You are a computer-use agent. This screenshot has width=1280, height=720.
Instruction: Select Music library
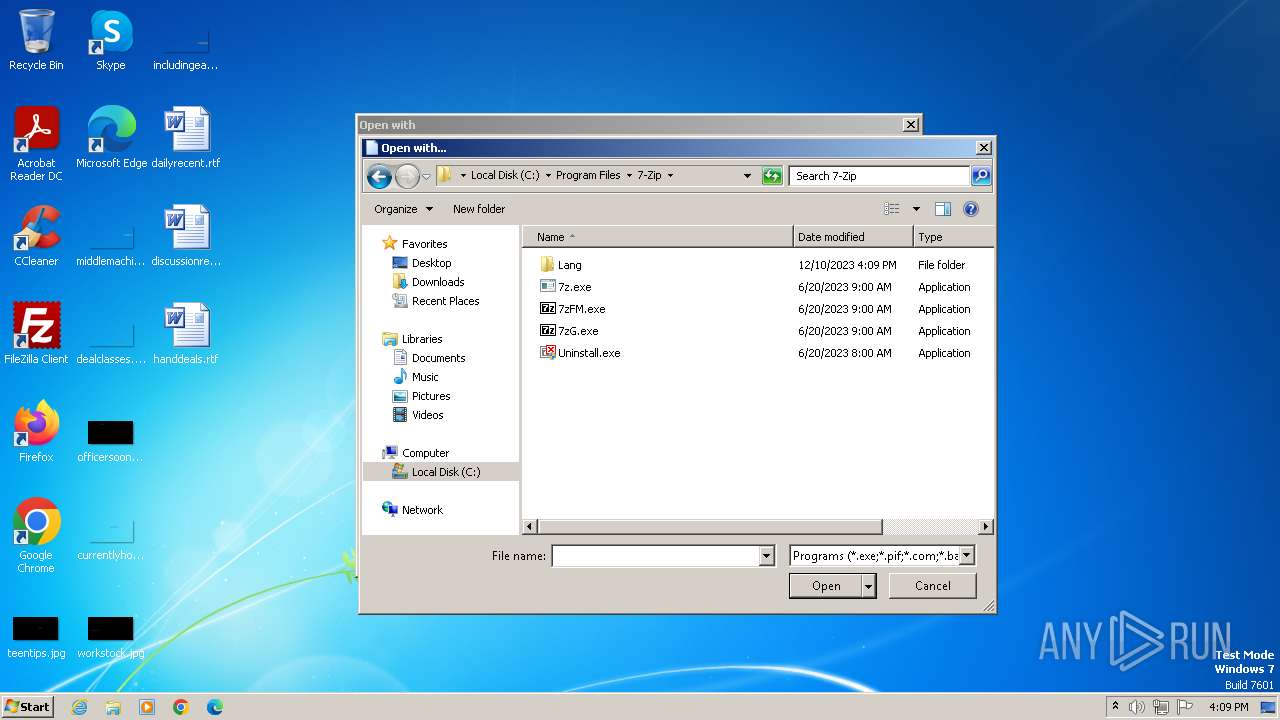pyautogui.click(x=425, y=377)
